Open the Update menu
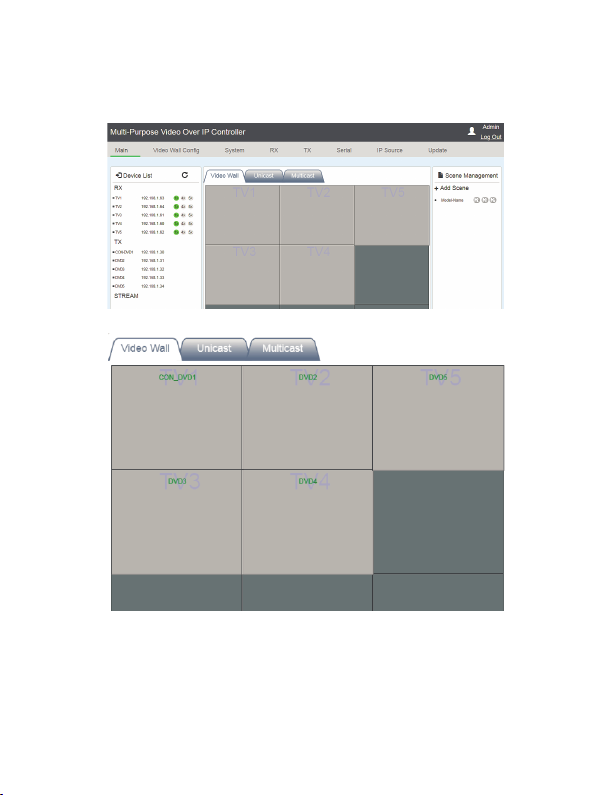The image size is (596, 795). pyautogui.click(x=437, y=150)
